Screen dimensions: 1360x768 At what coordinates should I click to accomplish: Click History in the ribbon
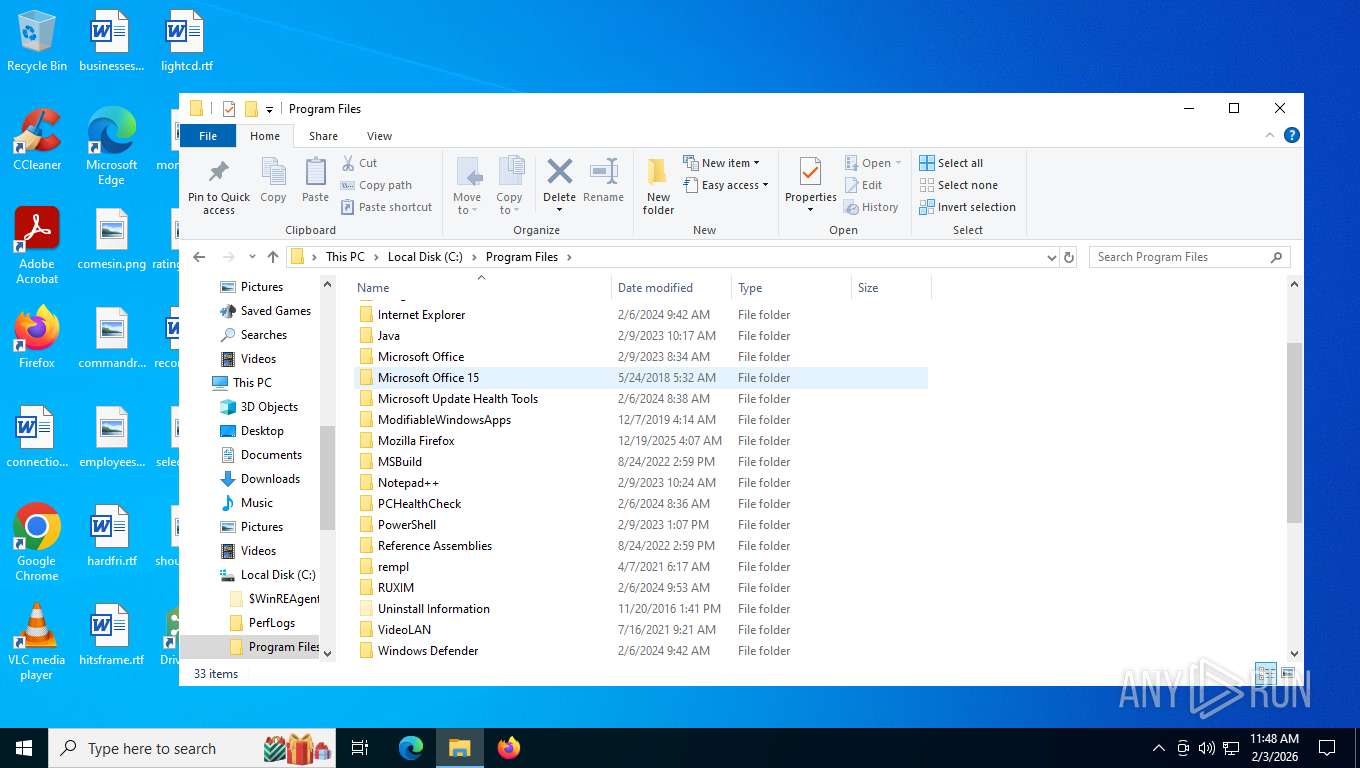[x=871, y=207]
